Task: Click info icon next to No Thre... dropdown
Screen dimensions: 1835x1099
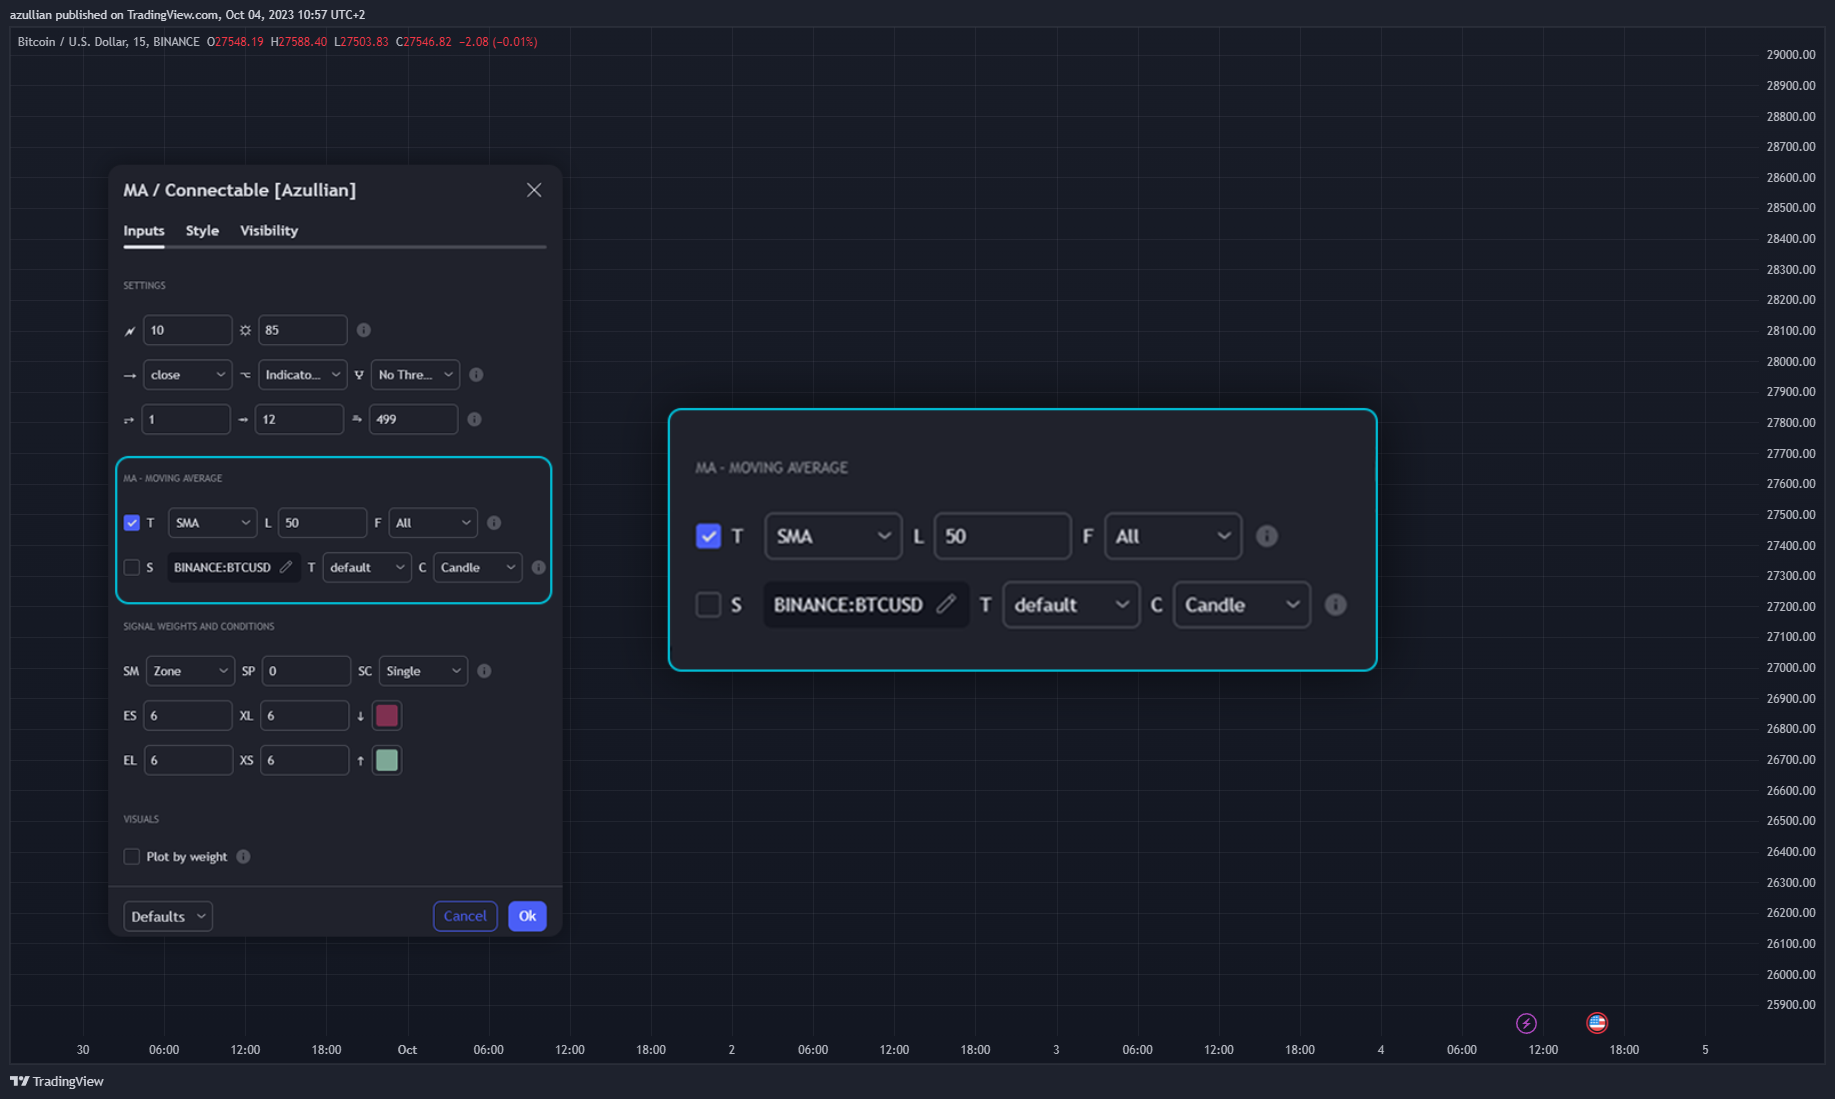Action: click(x=476, y=375)
